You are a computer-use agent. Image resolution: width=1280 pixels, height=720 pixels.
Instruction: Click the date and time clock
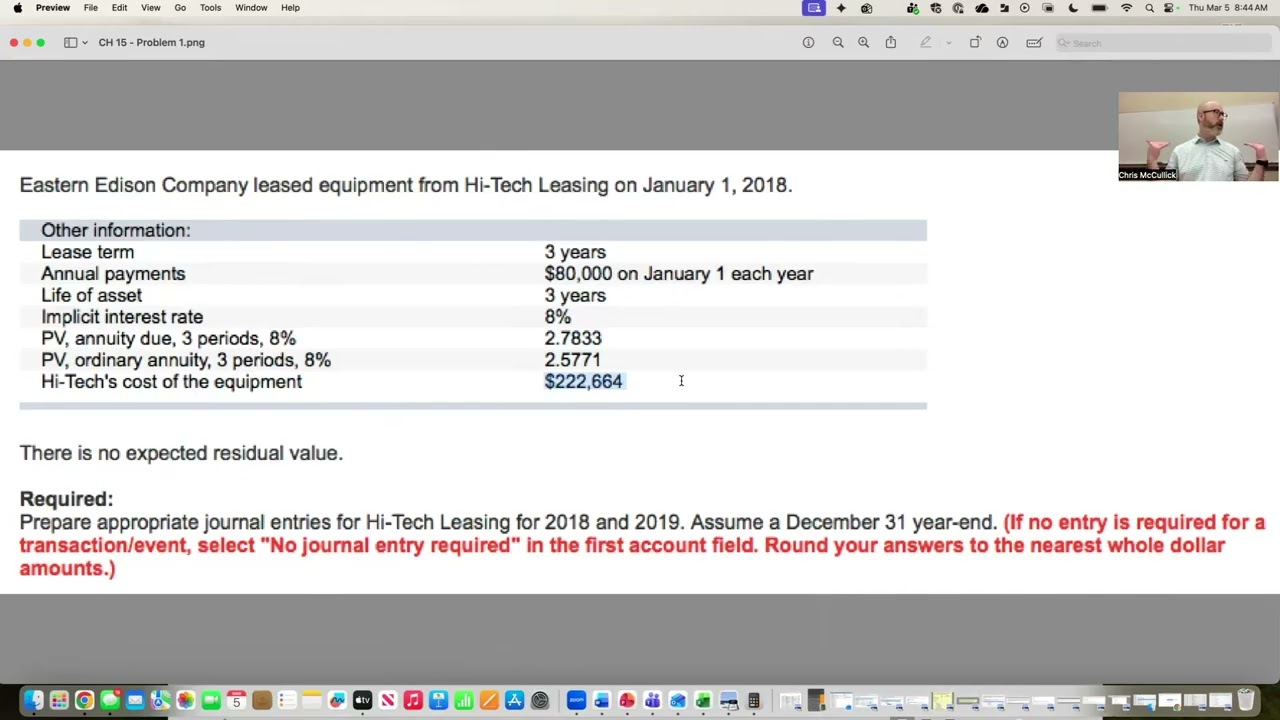(1229, 8)
